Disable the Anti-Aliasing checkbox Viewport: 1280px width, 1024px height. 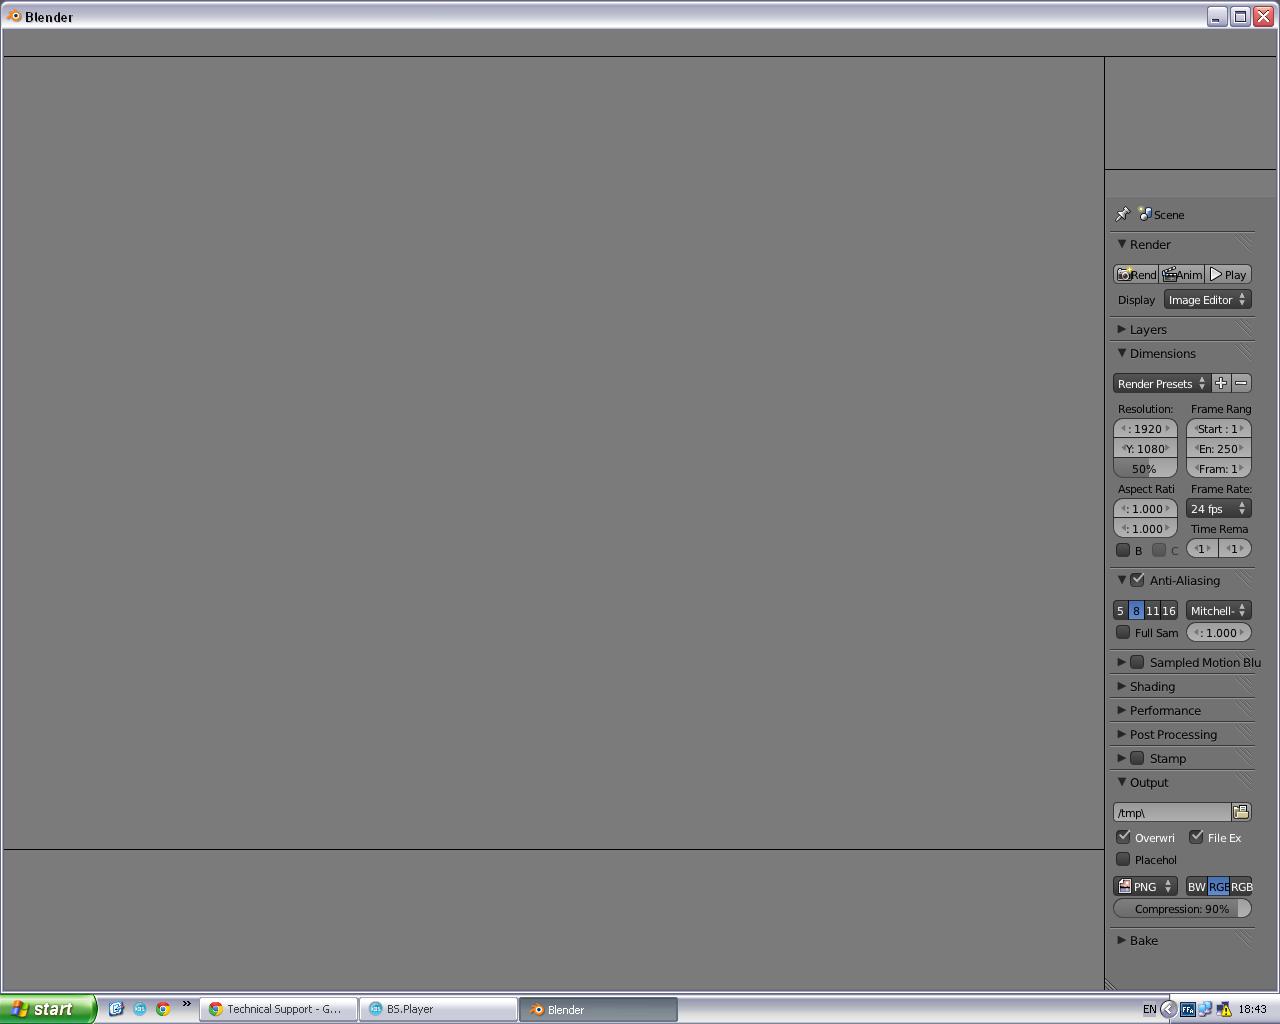tap(1138, 578)
